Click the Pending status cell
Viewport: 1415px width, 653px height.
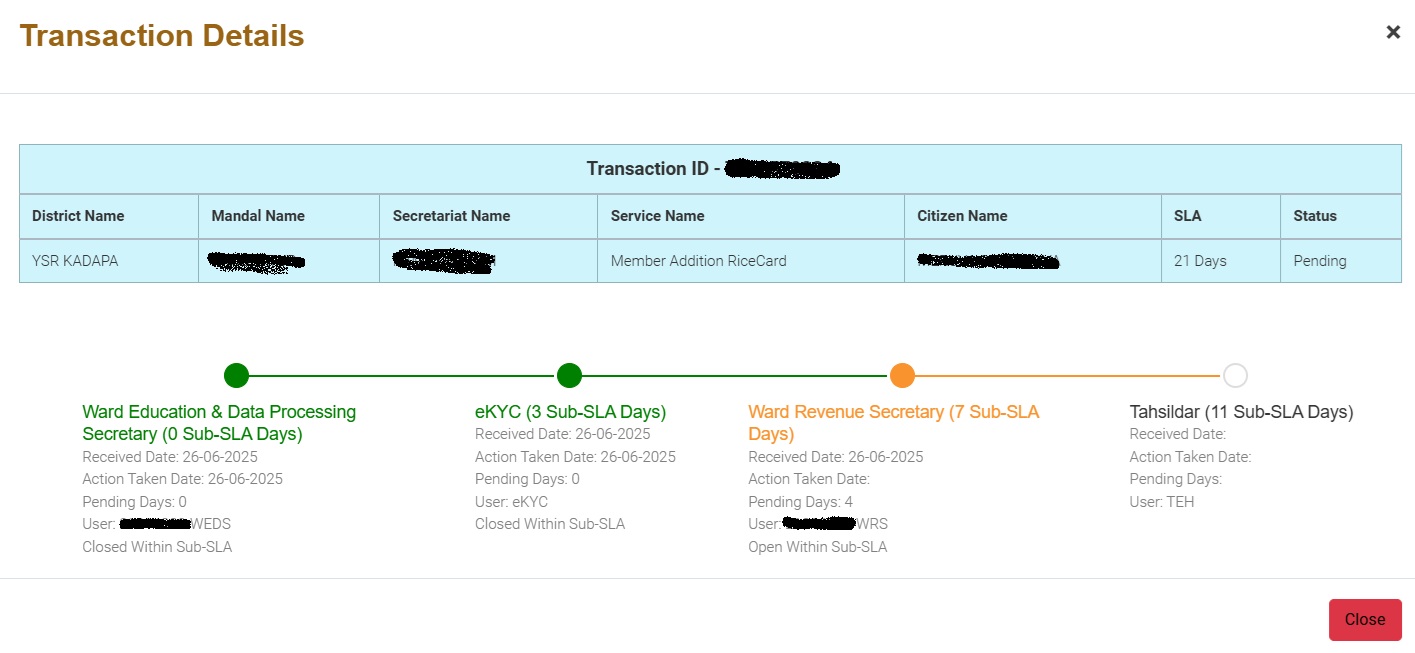point(1319,261)
